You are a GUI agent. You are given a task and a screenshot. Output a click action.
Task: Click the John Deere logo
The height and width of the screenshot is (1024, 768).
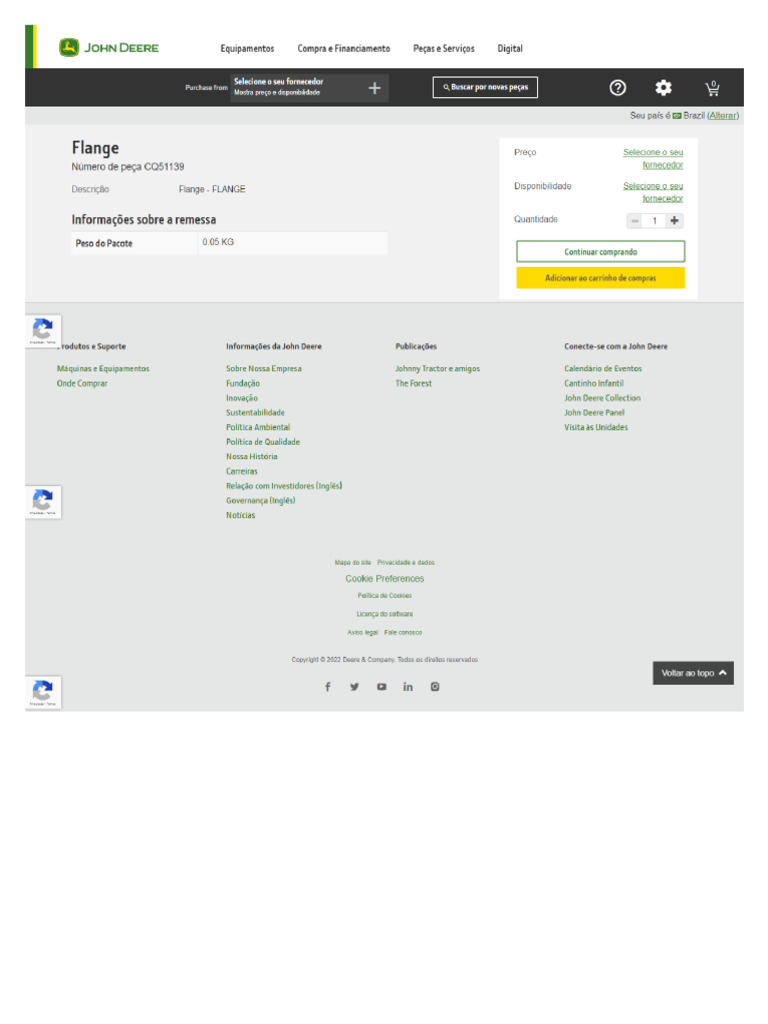pos(108,48)
